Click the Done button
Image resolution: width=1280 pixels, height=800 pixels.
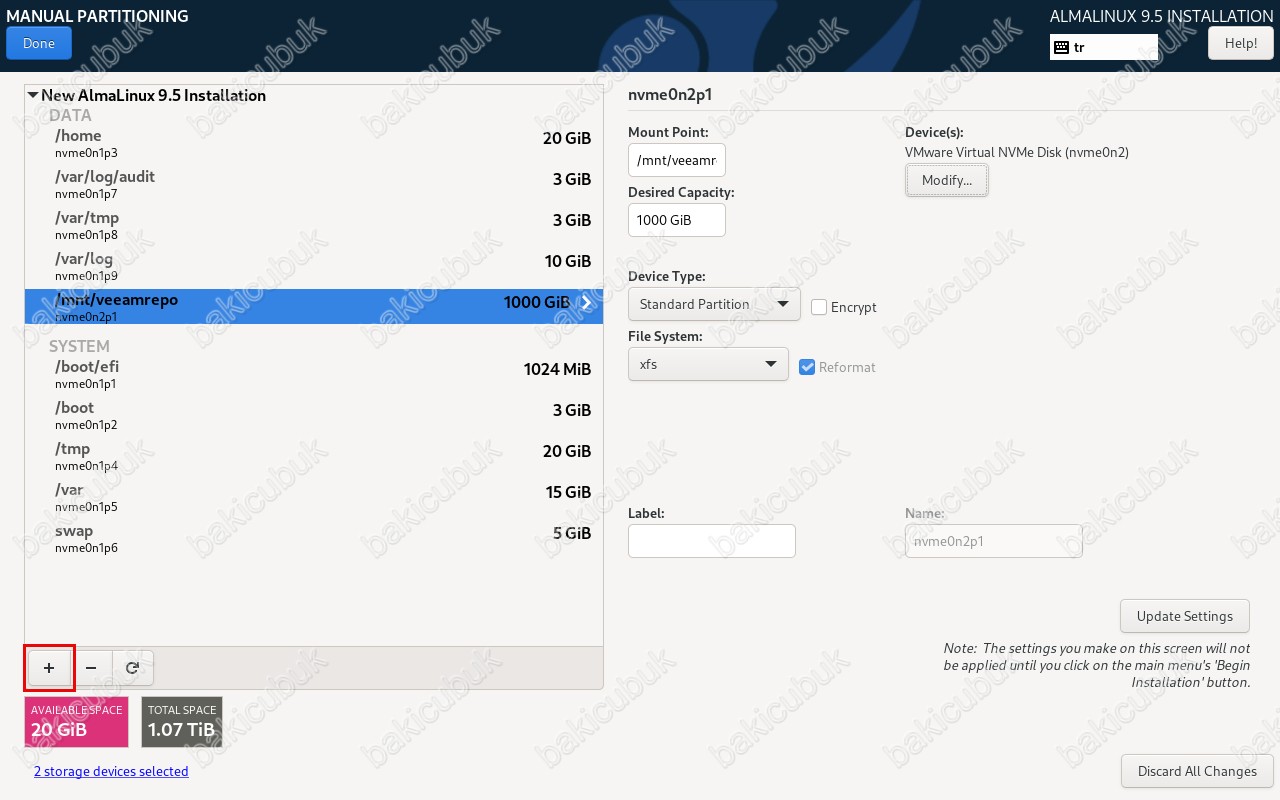point(39,43)
